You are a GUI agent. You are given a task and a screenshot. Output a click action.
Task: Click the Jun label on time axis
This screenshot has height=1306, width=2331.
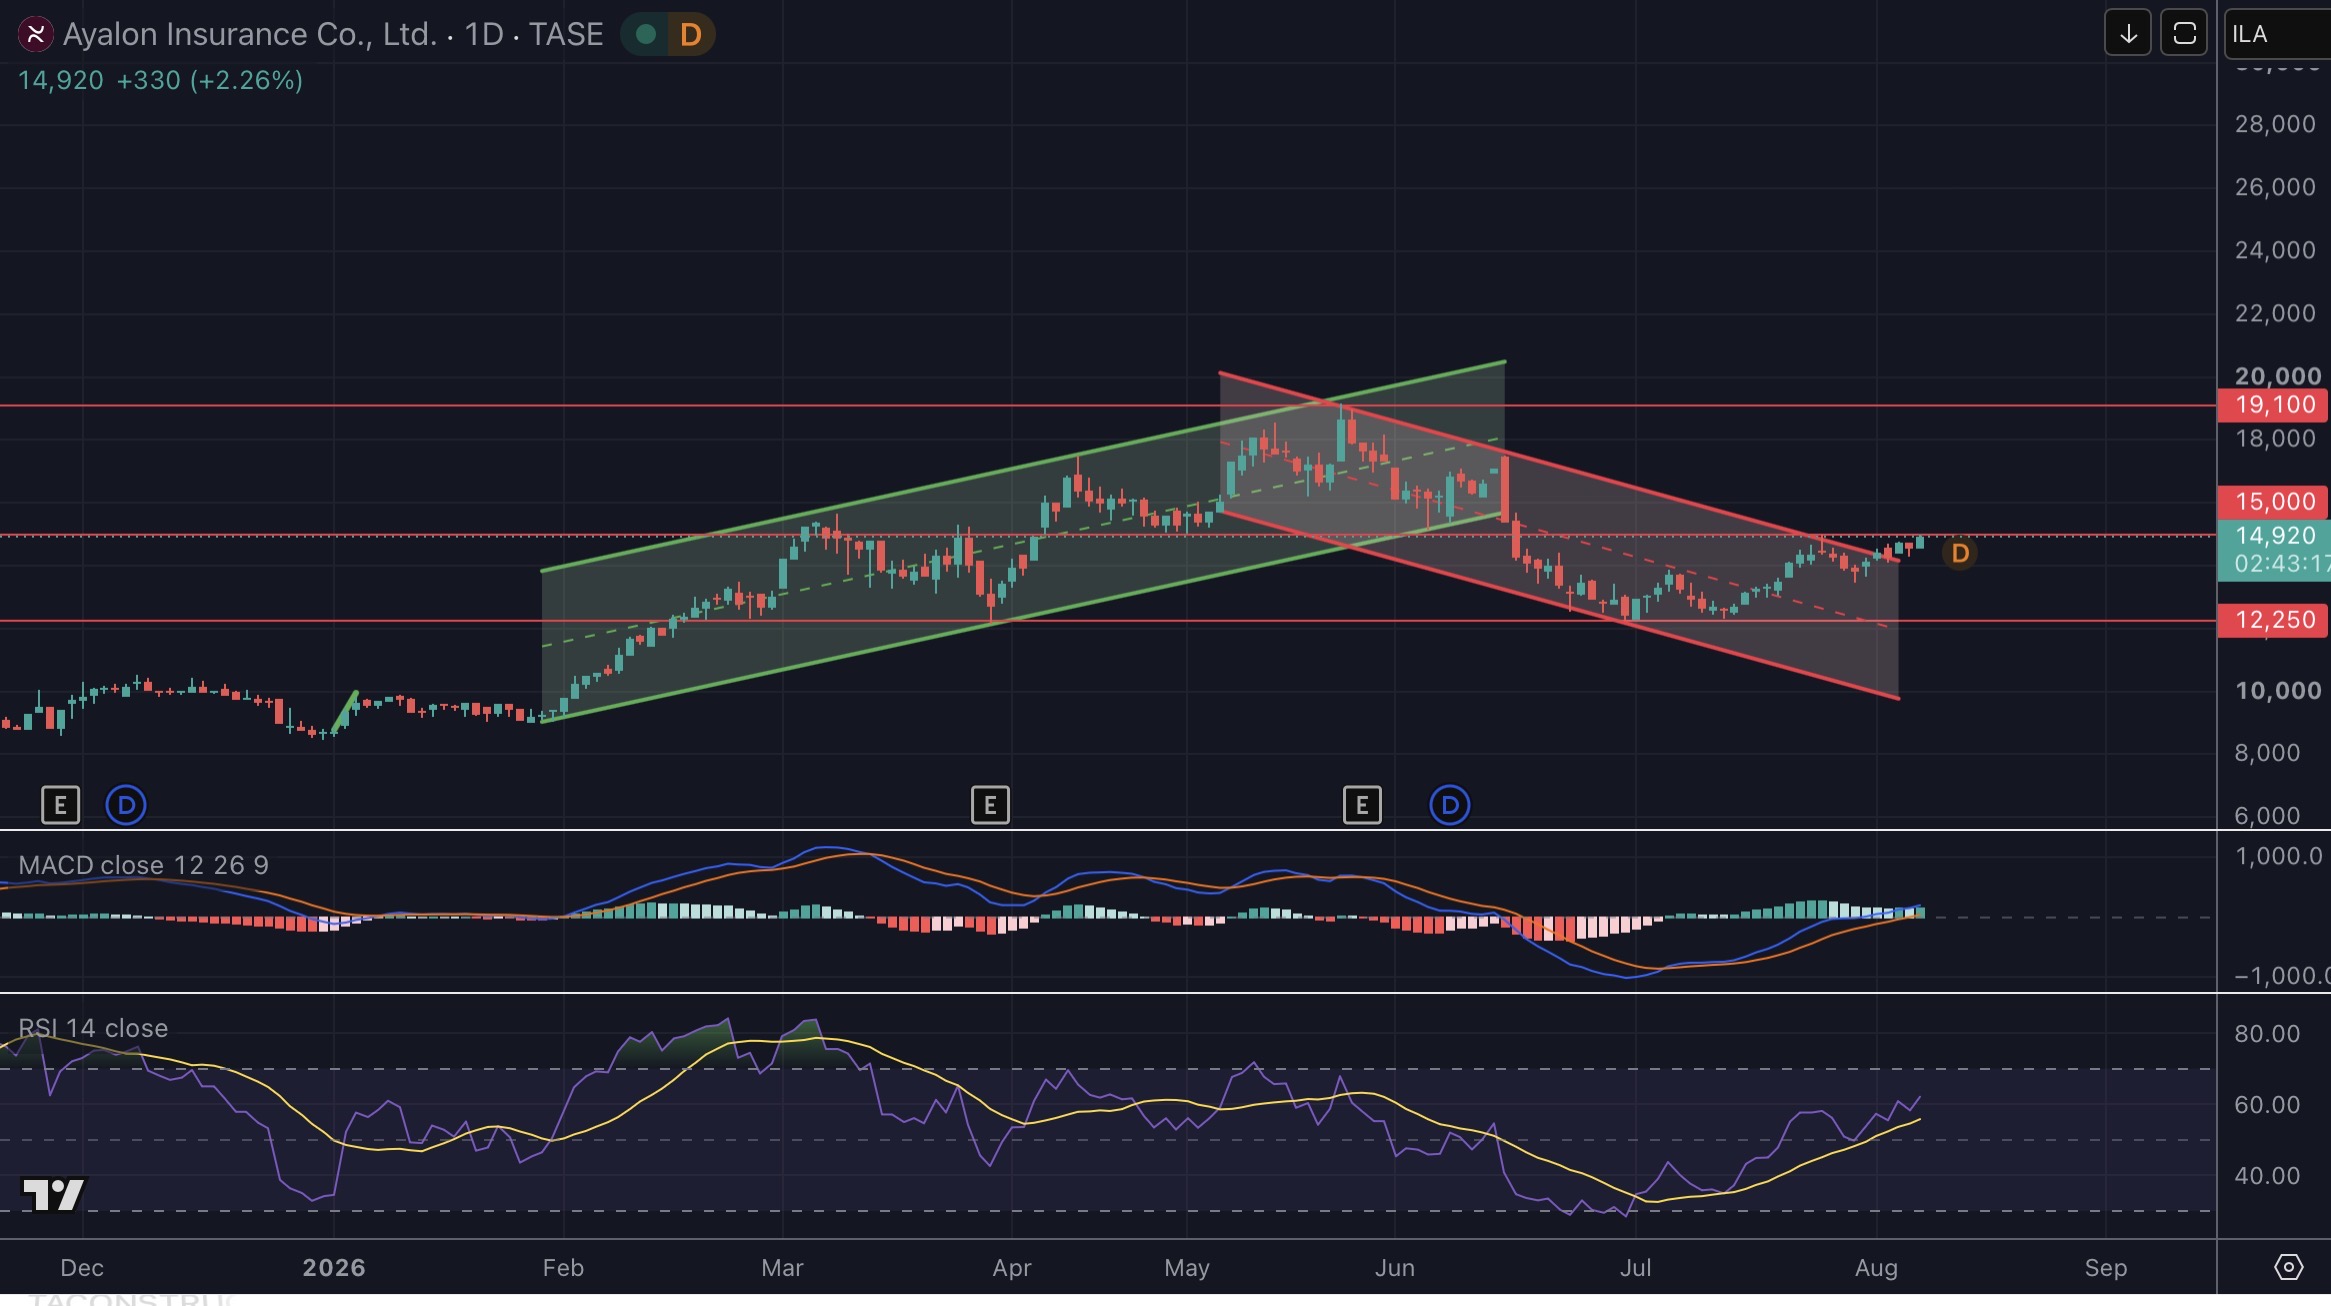click(x=1395, y=1268)
